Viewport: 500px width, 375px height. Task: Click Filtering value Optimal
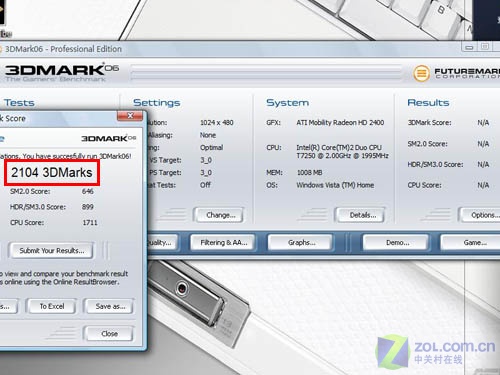click(212, 147)
